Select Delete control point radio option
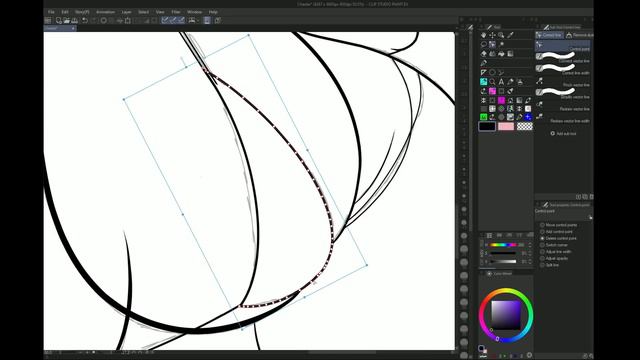 (542, 238)
